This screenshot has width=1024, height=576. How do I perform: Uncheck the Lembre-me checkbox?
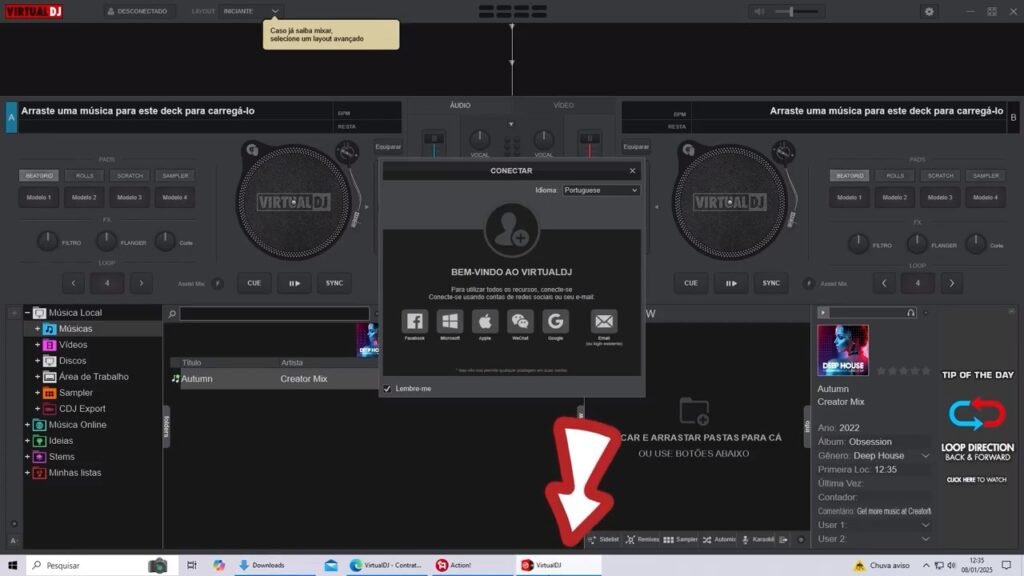click(x=387, y=388)
